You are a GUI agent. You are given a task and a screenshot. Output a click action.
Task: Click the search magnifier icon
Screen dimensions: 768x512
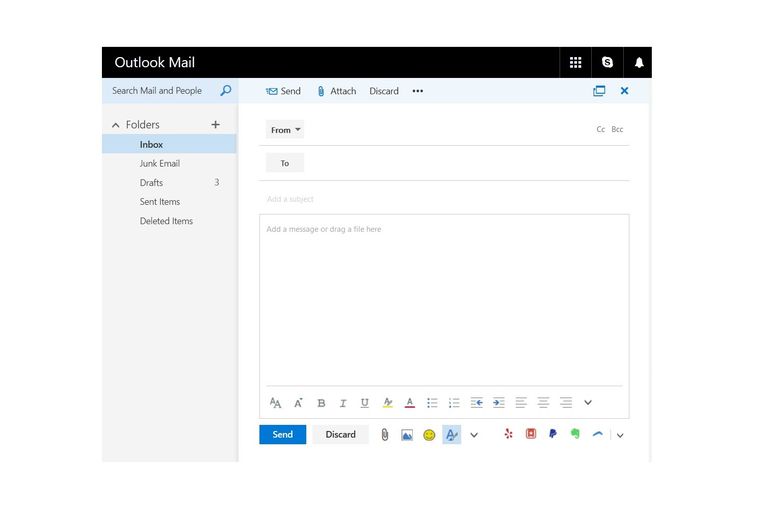(x=226, y=90)
